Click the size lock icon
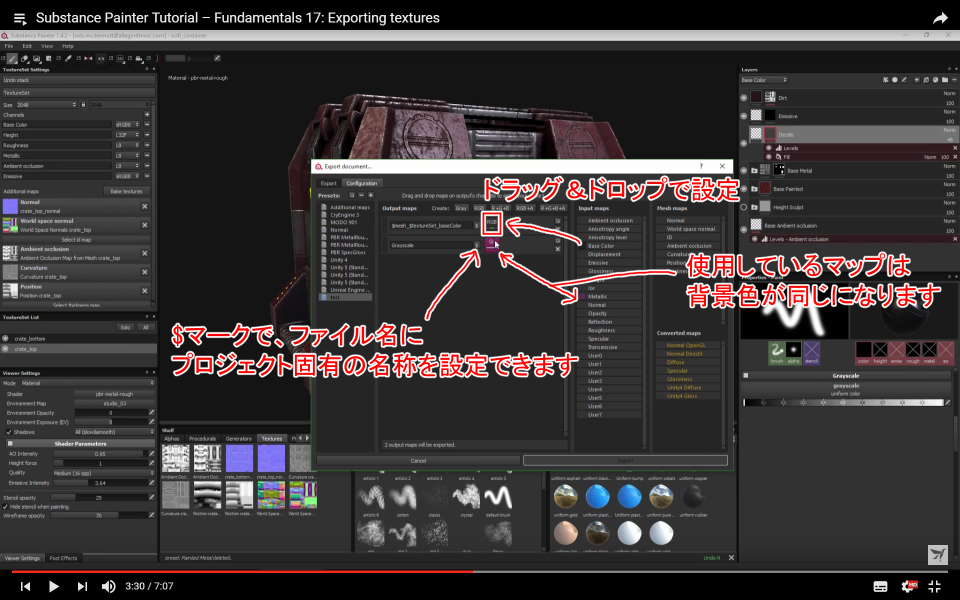This screenshot has width=960, height=600. [x=84, y=105]
